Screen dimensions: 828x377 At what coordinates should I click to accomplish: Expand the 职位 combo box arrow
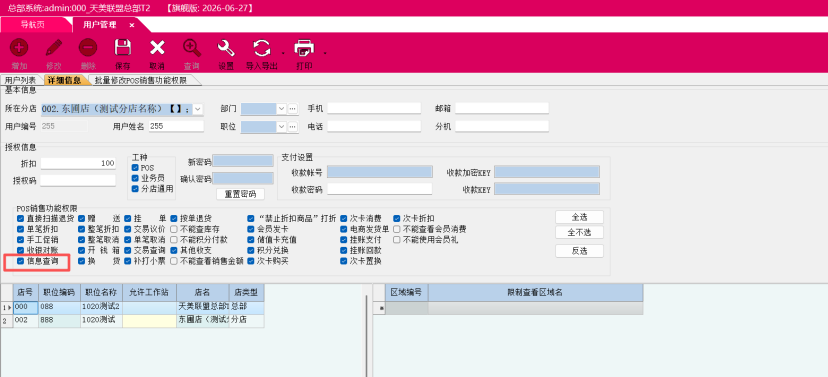[x=281, y=127]
